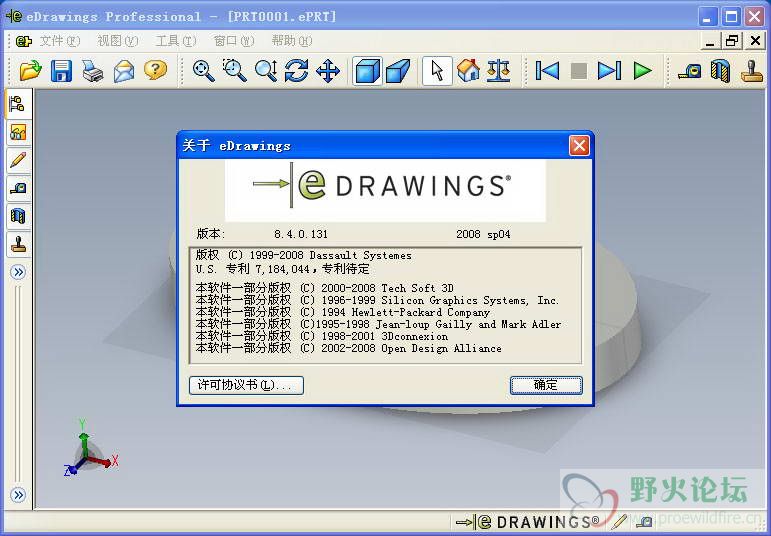Select the Rotate view tool
The height and width of the screenshot is (536, 771).
pyautogui.click(x=297, y=71)
